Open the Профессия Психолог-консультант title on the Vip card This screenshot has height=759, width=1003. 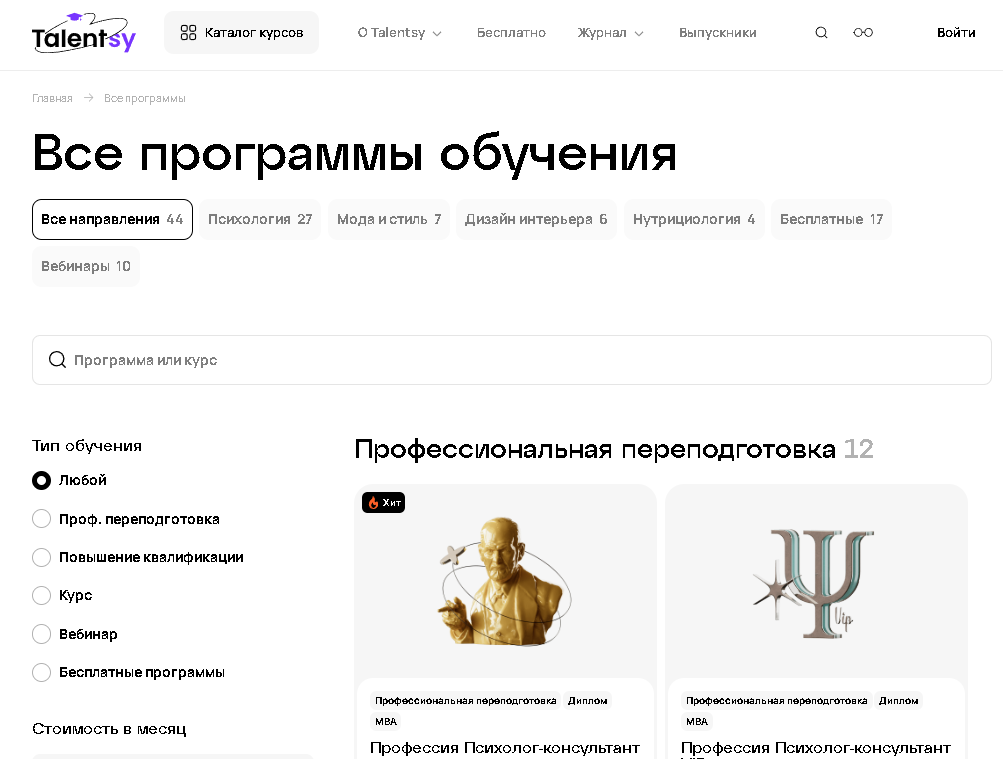pos(816,749)
